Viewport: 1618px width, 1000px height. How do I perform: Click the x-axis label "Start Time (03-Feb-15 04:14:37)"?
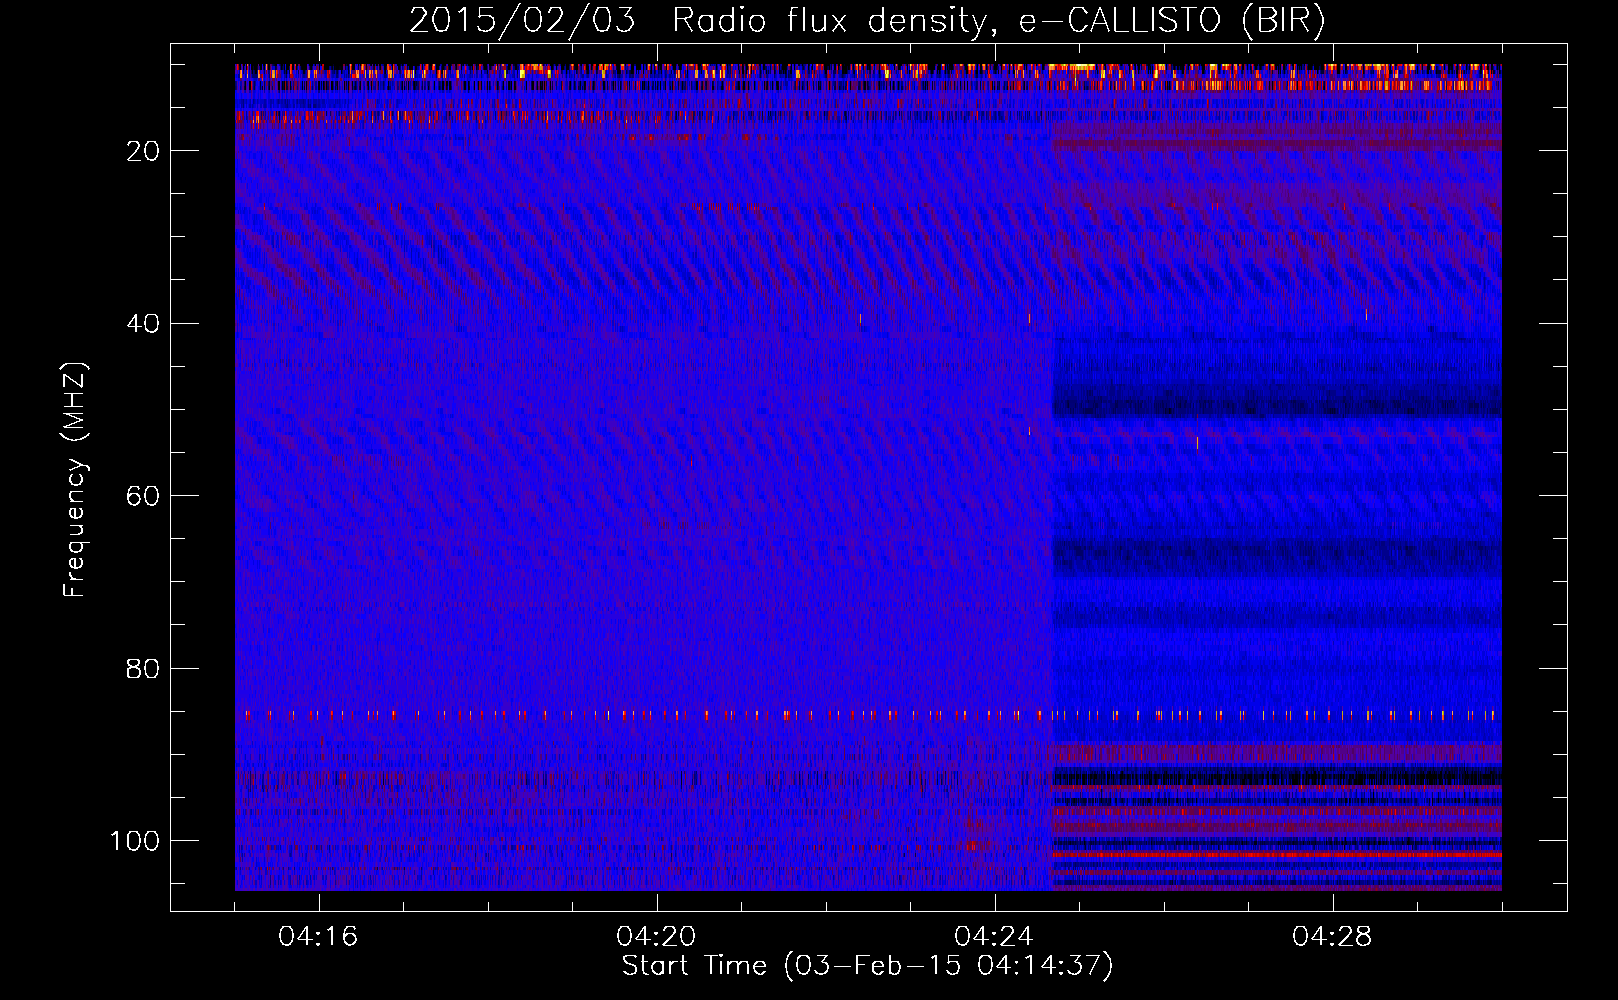(x=868, y=966)
